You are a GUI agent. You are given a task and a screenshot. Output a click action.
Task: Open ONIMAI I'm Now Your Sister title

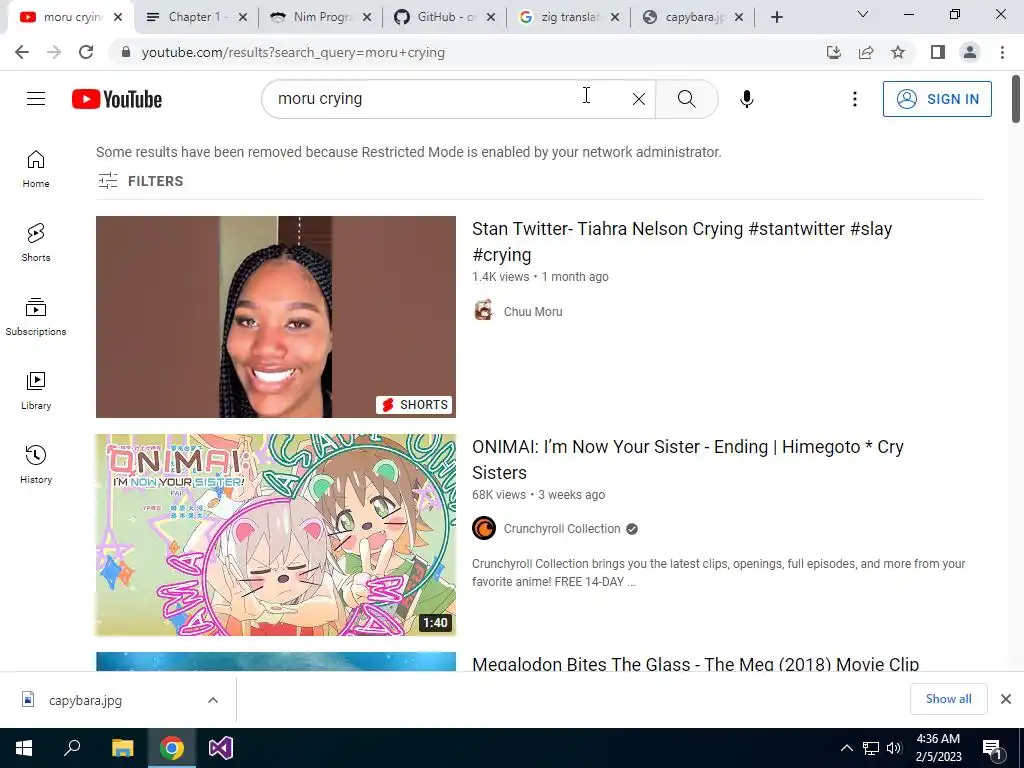pos(688,460)
